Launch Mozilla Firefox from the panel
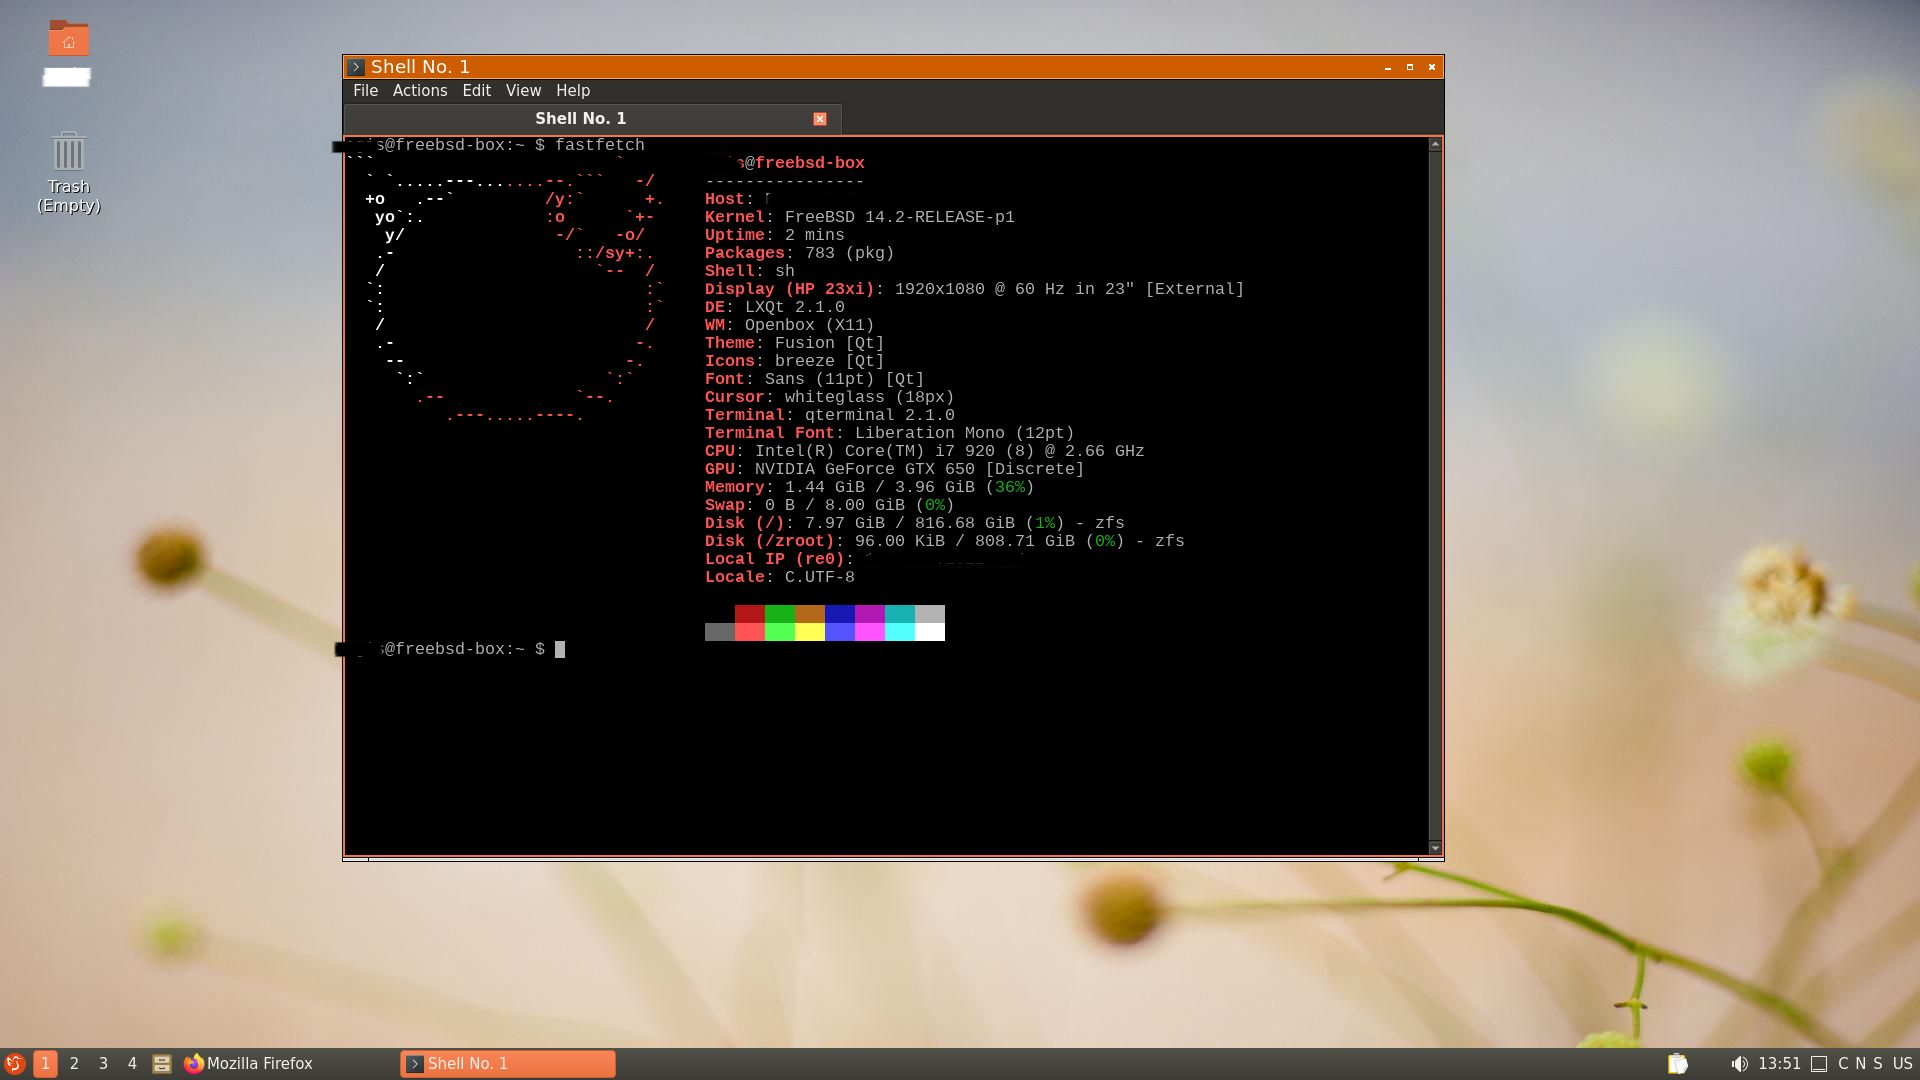The image size is (1920, 1080). coord(249,1063)
